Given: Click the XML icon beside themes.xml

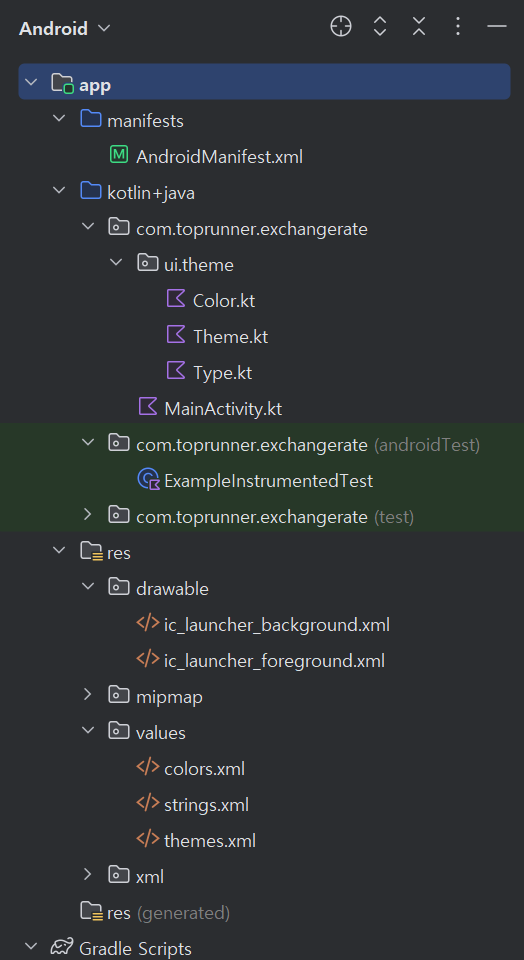Looking at the screenshot, I should pyautogui.click(x=148, y=839).
